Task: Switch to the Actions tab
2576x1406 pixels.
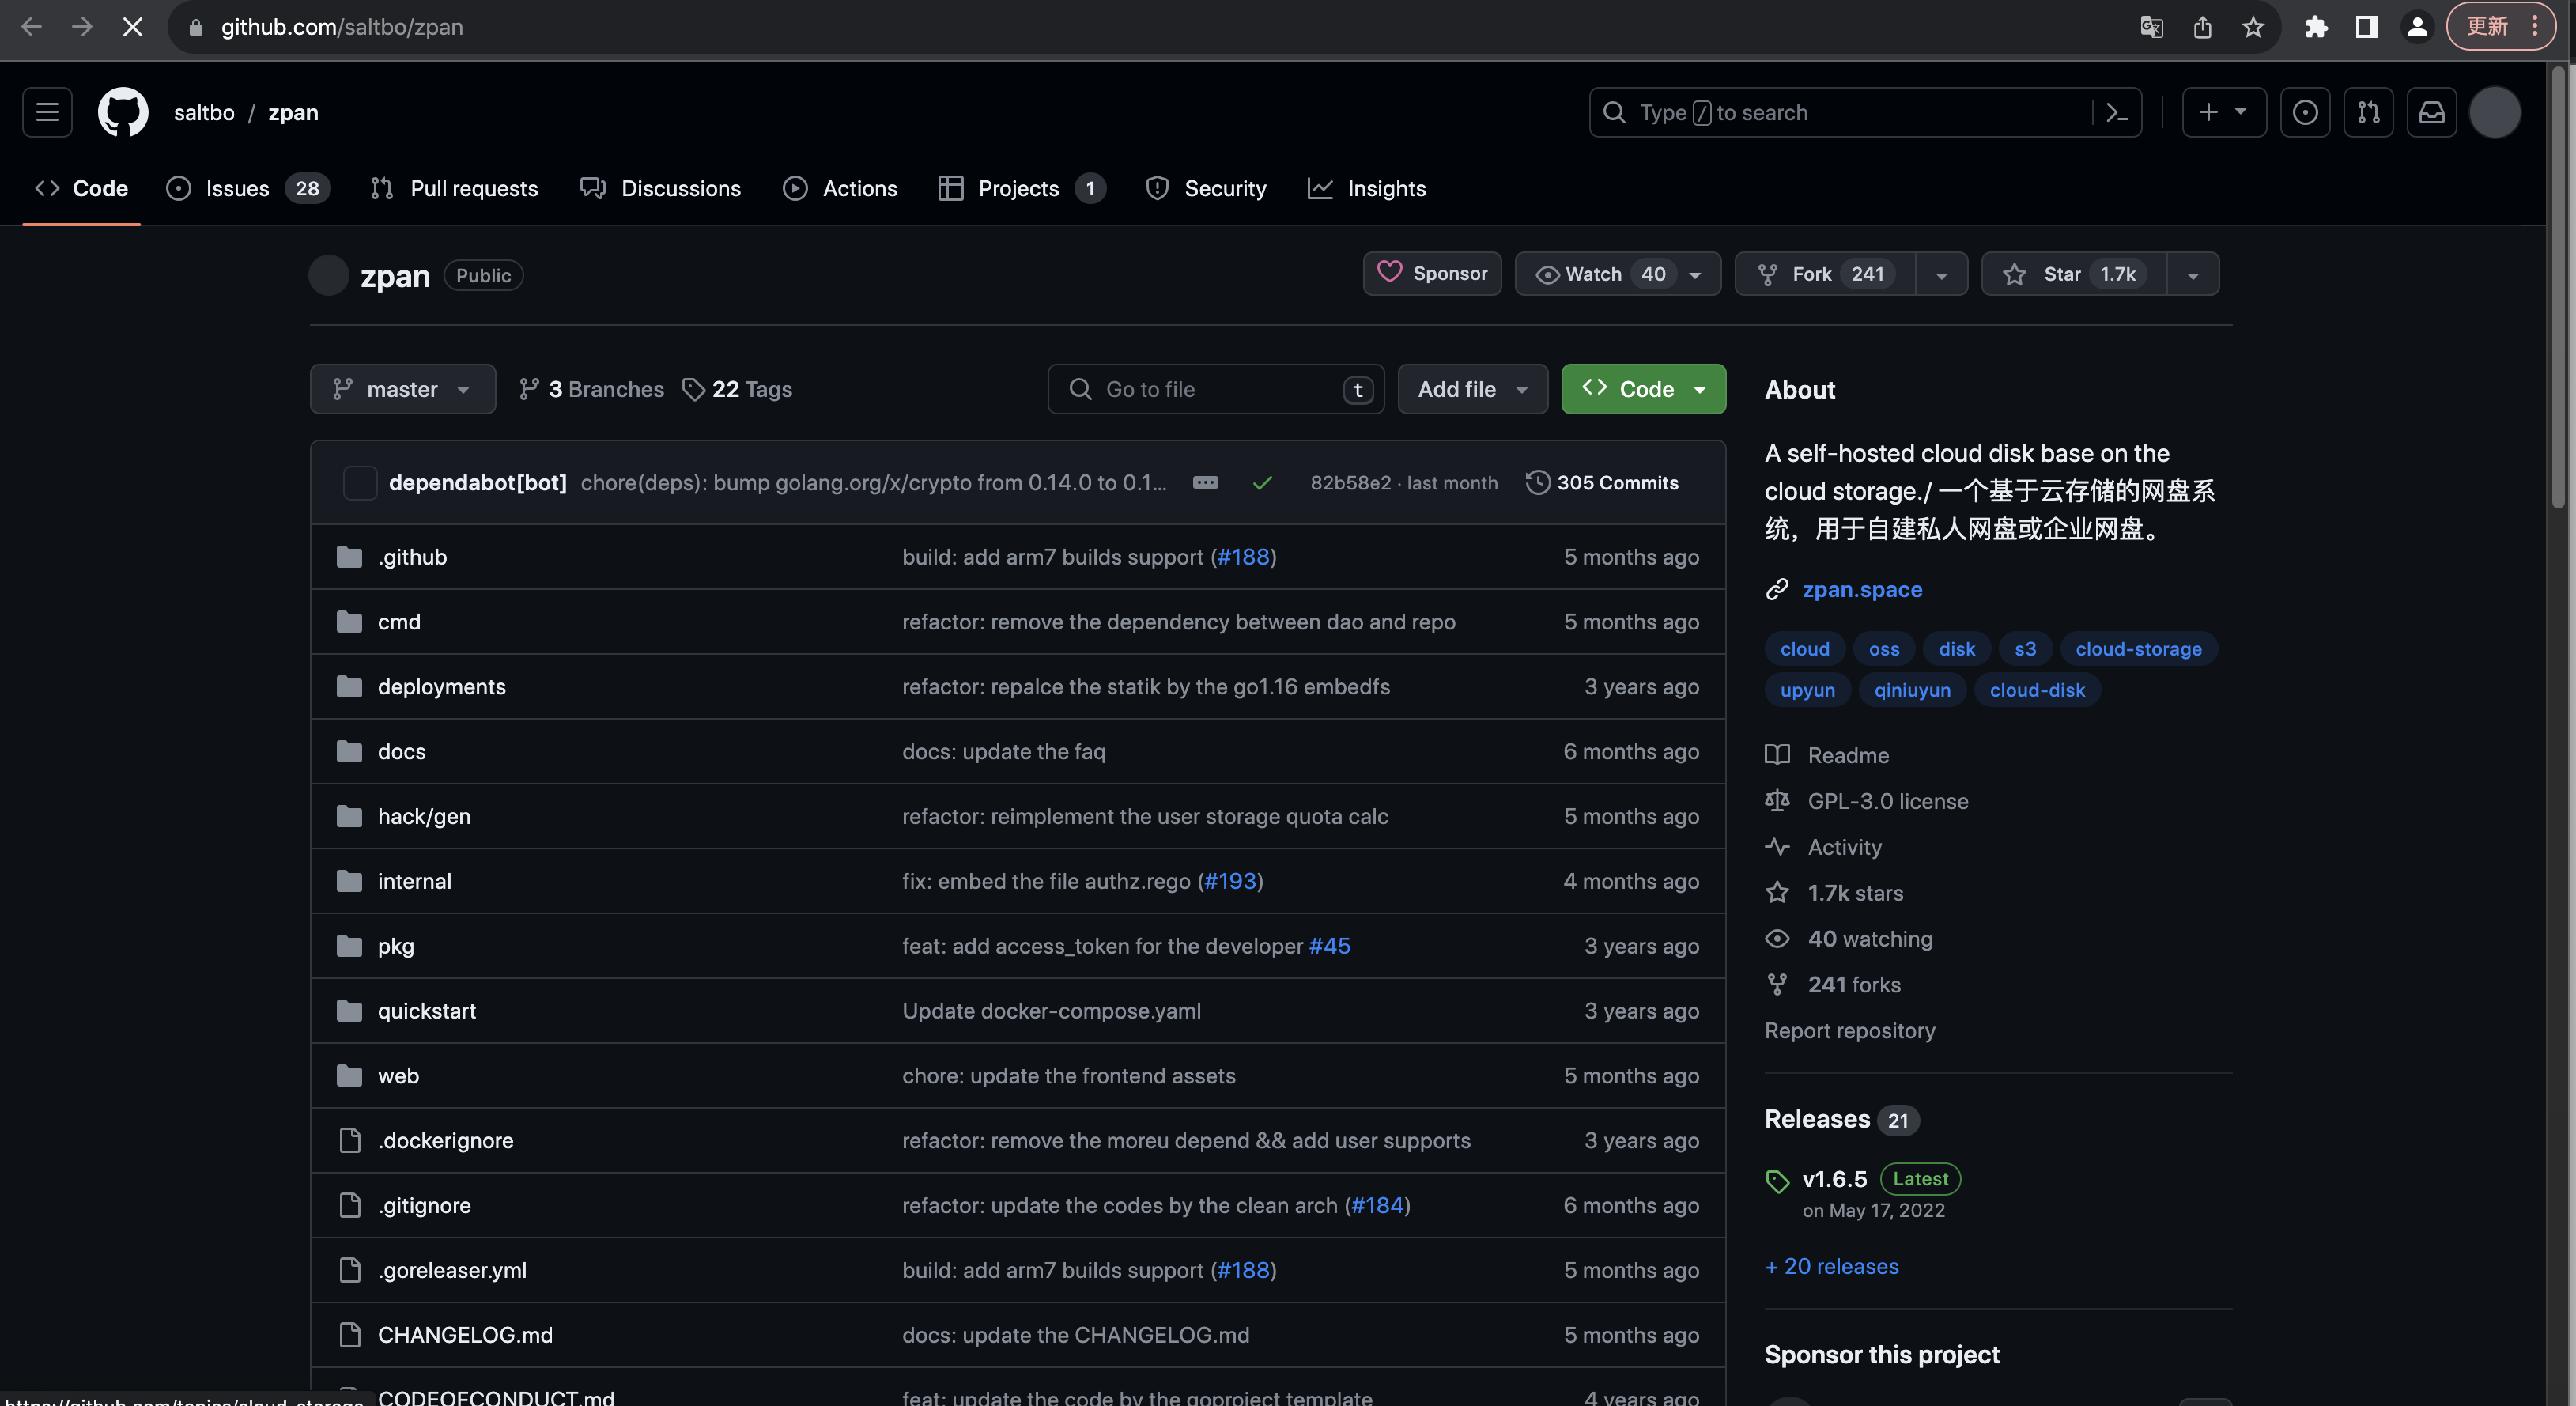Action: [x=840, y=188]
